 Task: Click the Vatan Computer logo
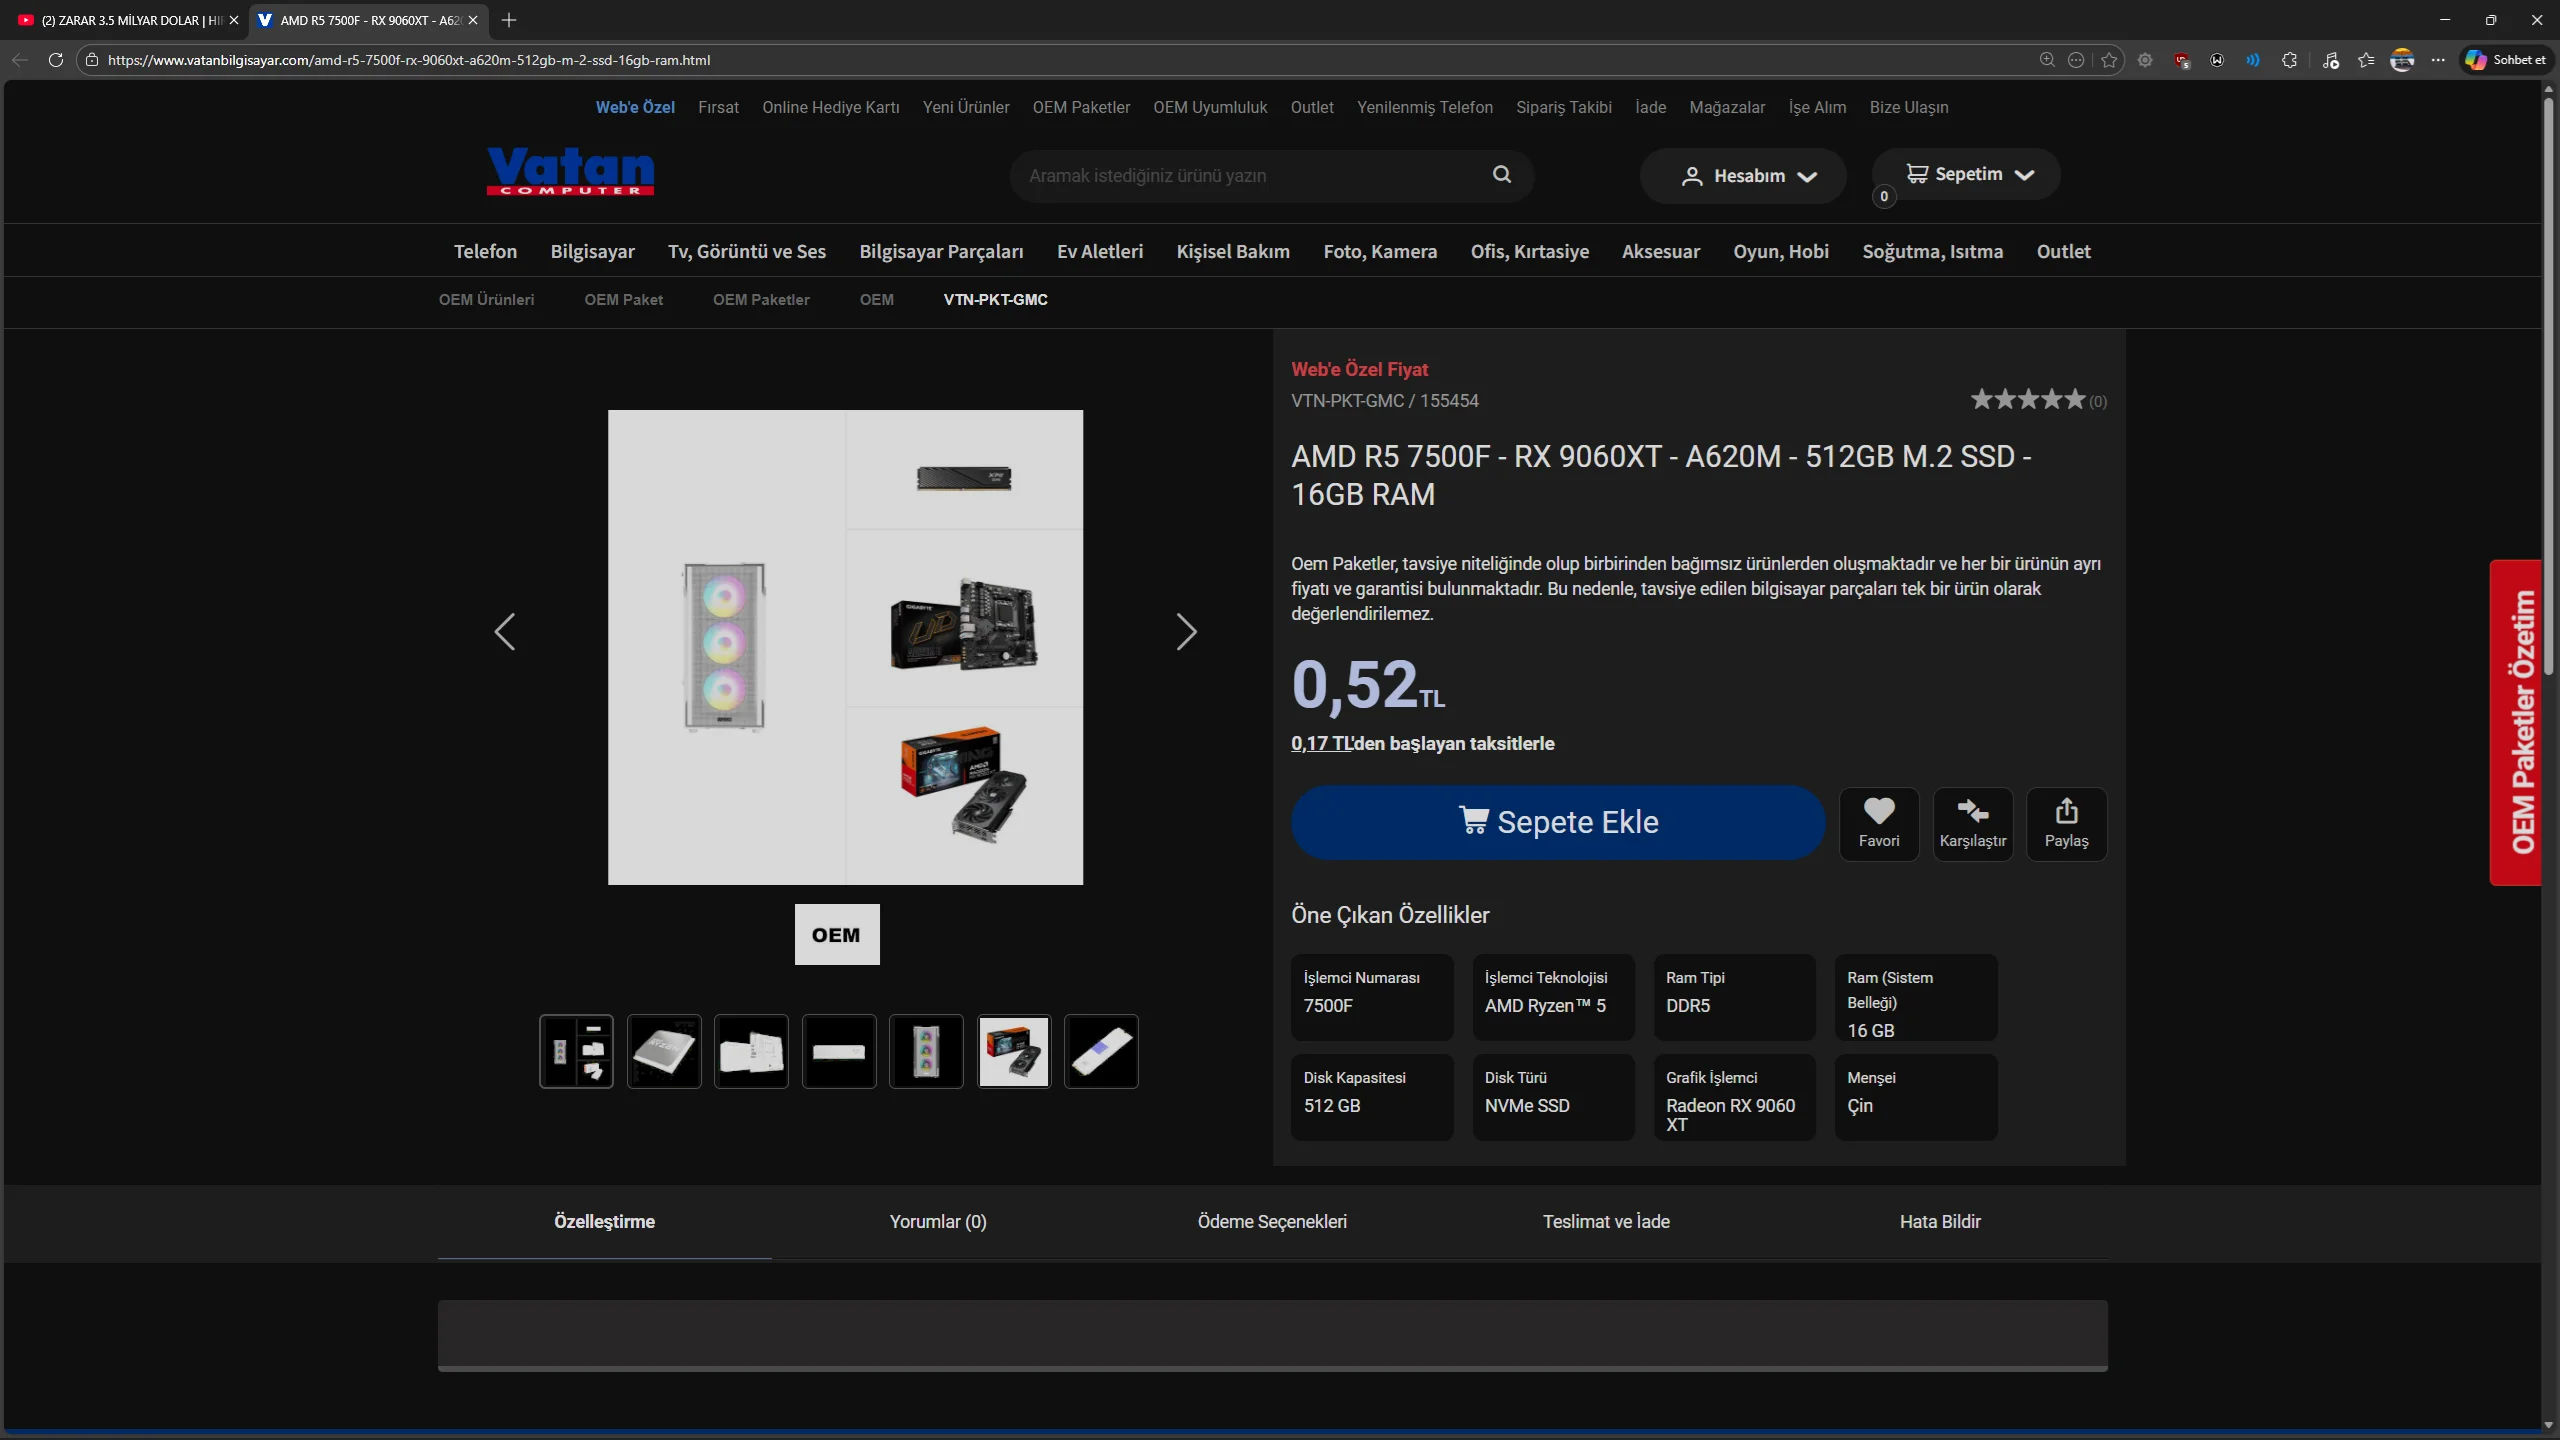tap(570, 172)
